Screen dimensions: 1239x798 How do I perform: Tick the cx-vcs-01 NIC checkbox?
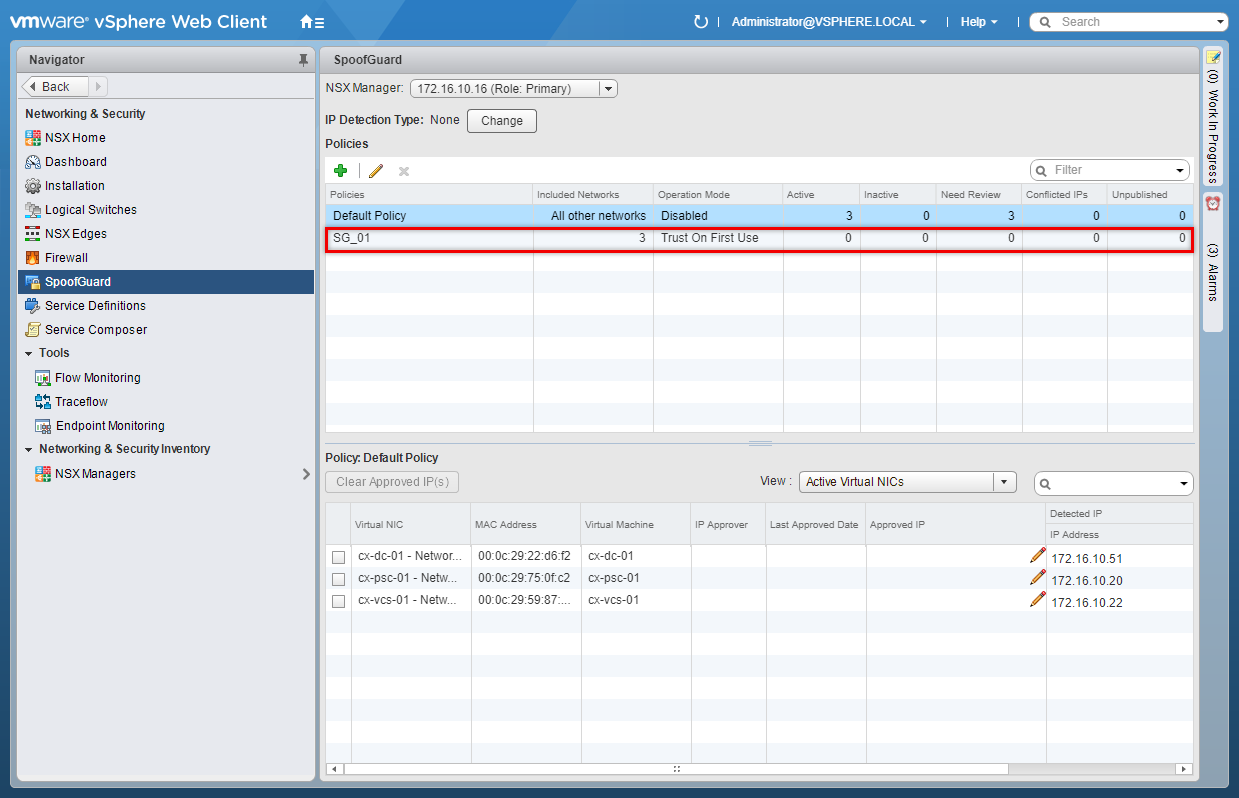[x=339, y=601]
